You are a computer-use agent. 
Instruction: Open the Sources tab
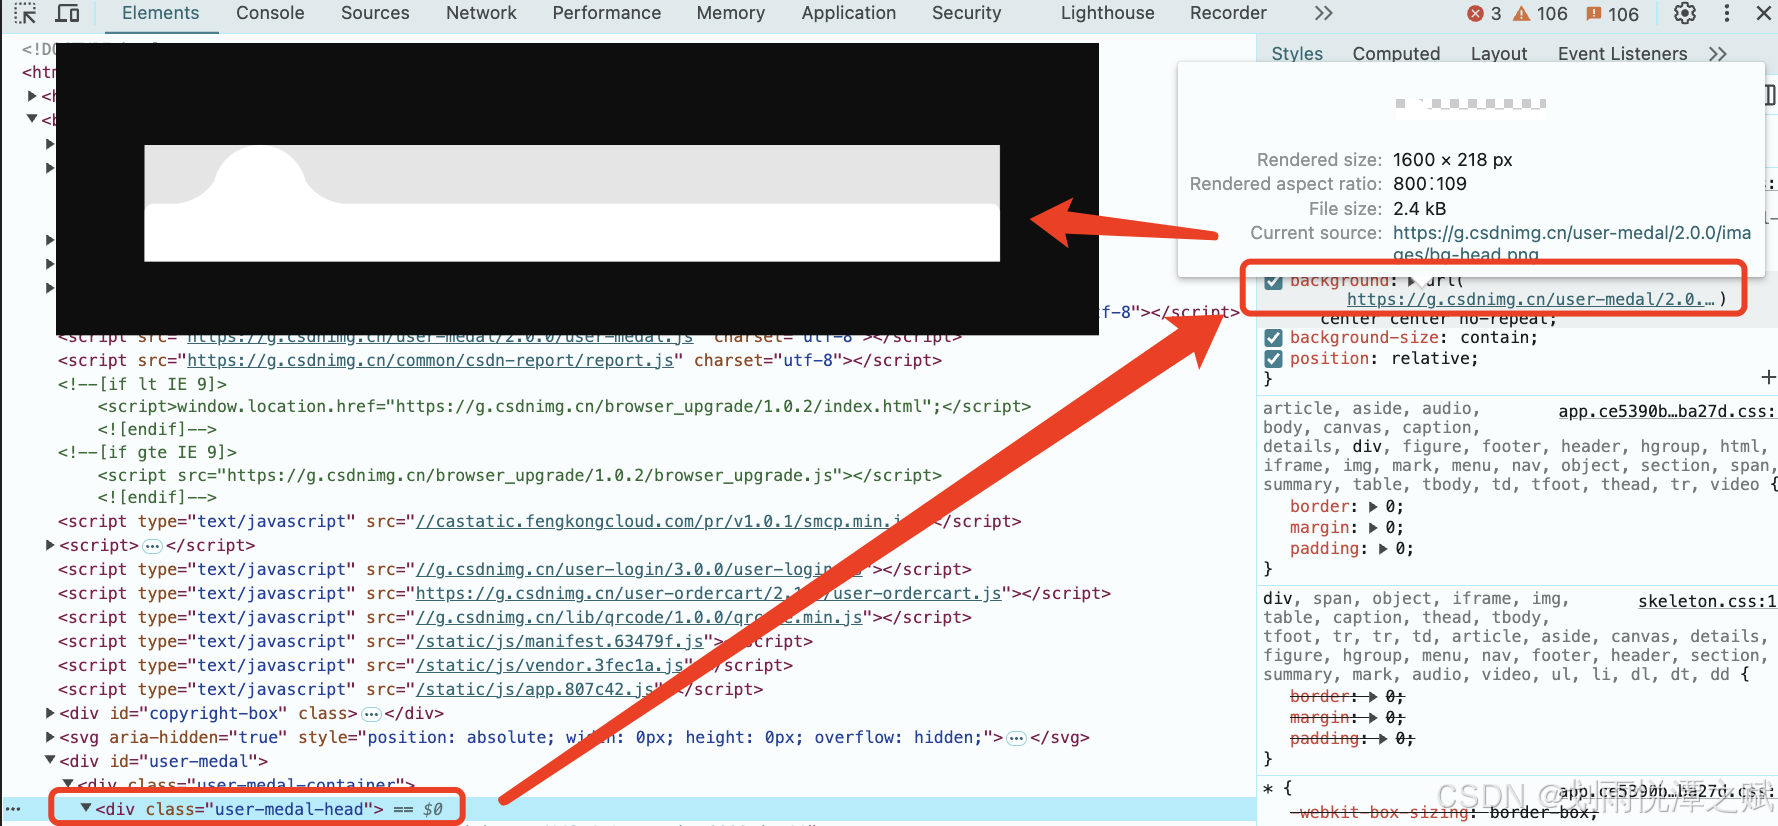[375, 13]
